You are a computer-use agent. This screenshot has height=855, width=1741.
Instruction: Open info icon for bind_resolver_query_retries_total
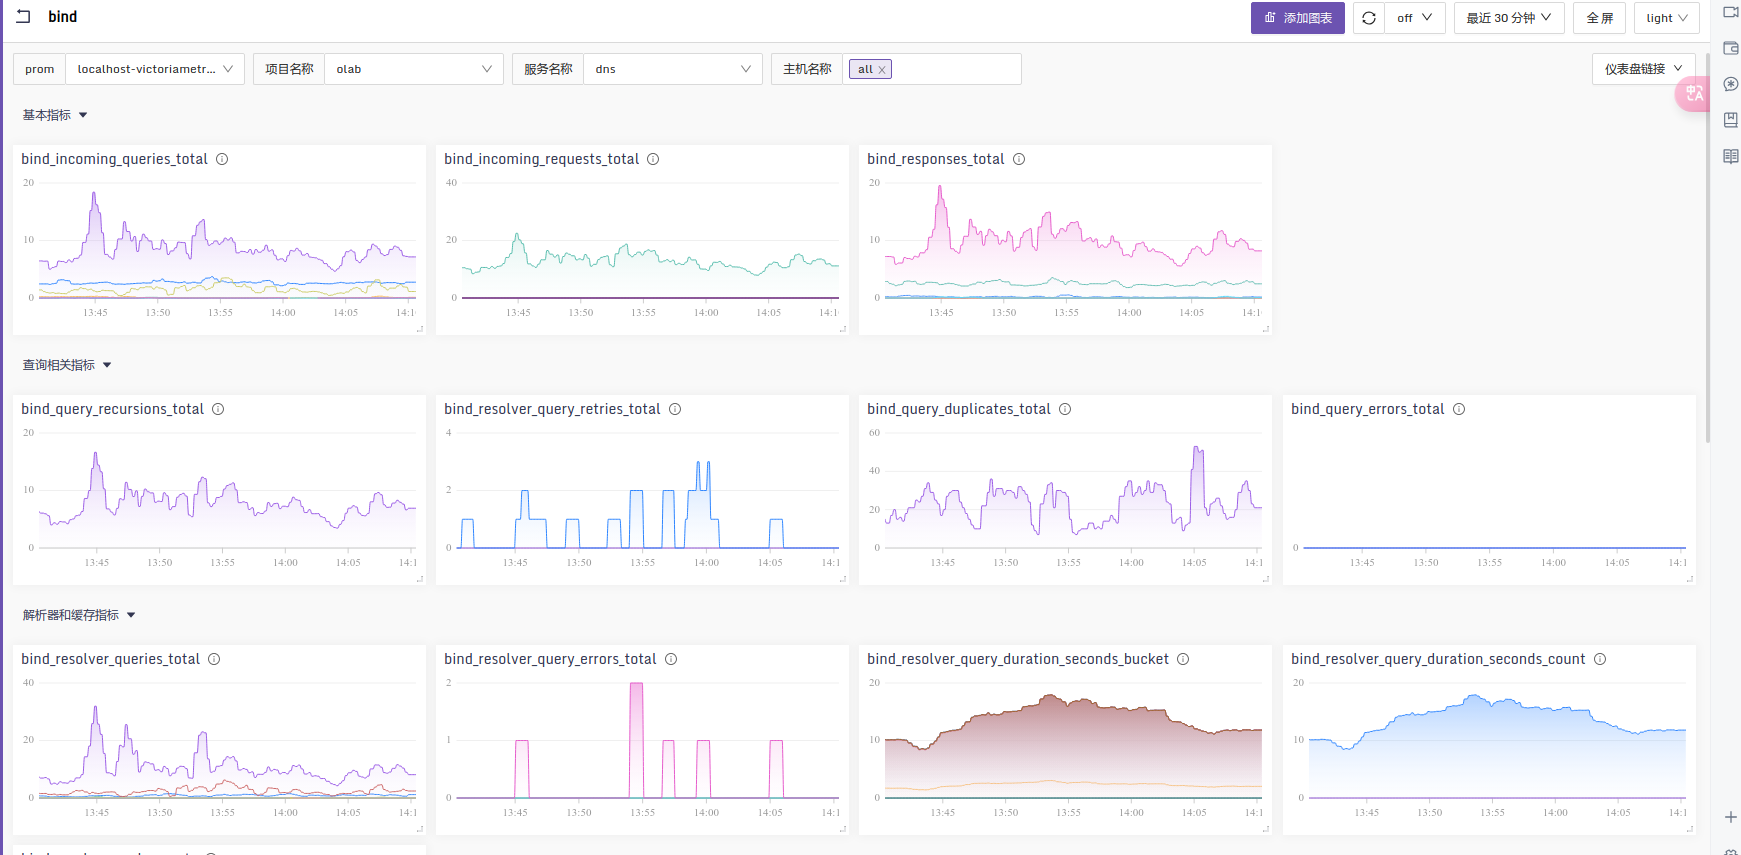[x=675, y=409]
